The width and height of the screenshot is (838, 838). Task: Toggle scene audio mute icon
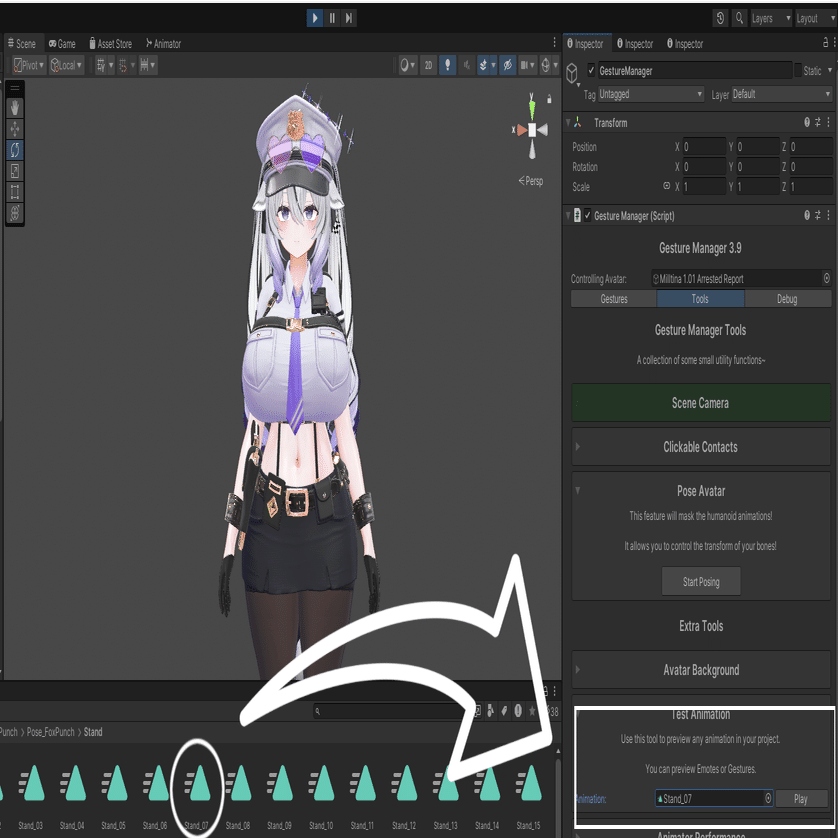click(467, 65)
